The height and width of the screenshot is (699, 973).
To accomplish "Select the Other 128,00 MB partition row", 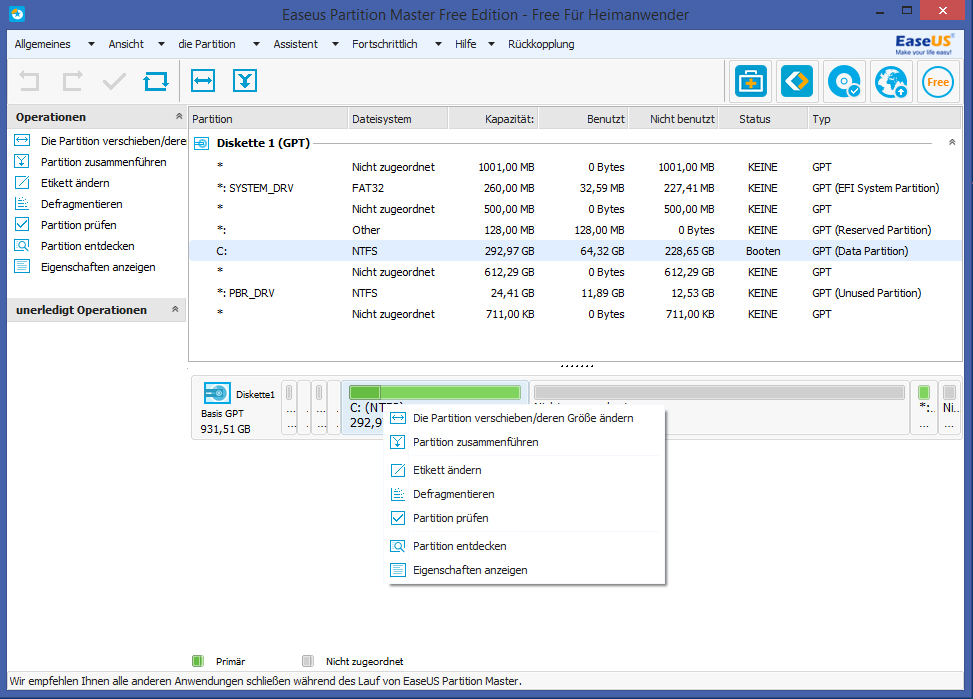I will pos(575,230).
